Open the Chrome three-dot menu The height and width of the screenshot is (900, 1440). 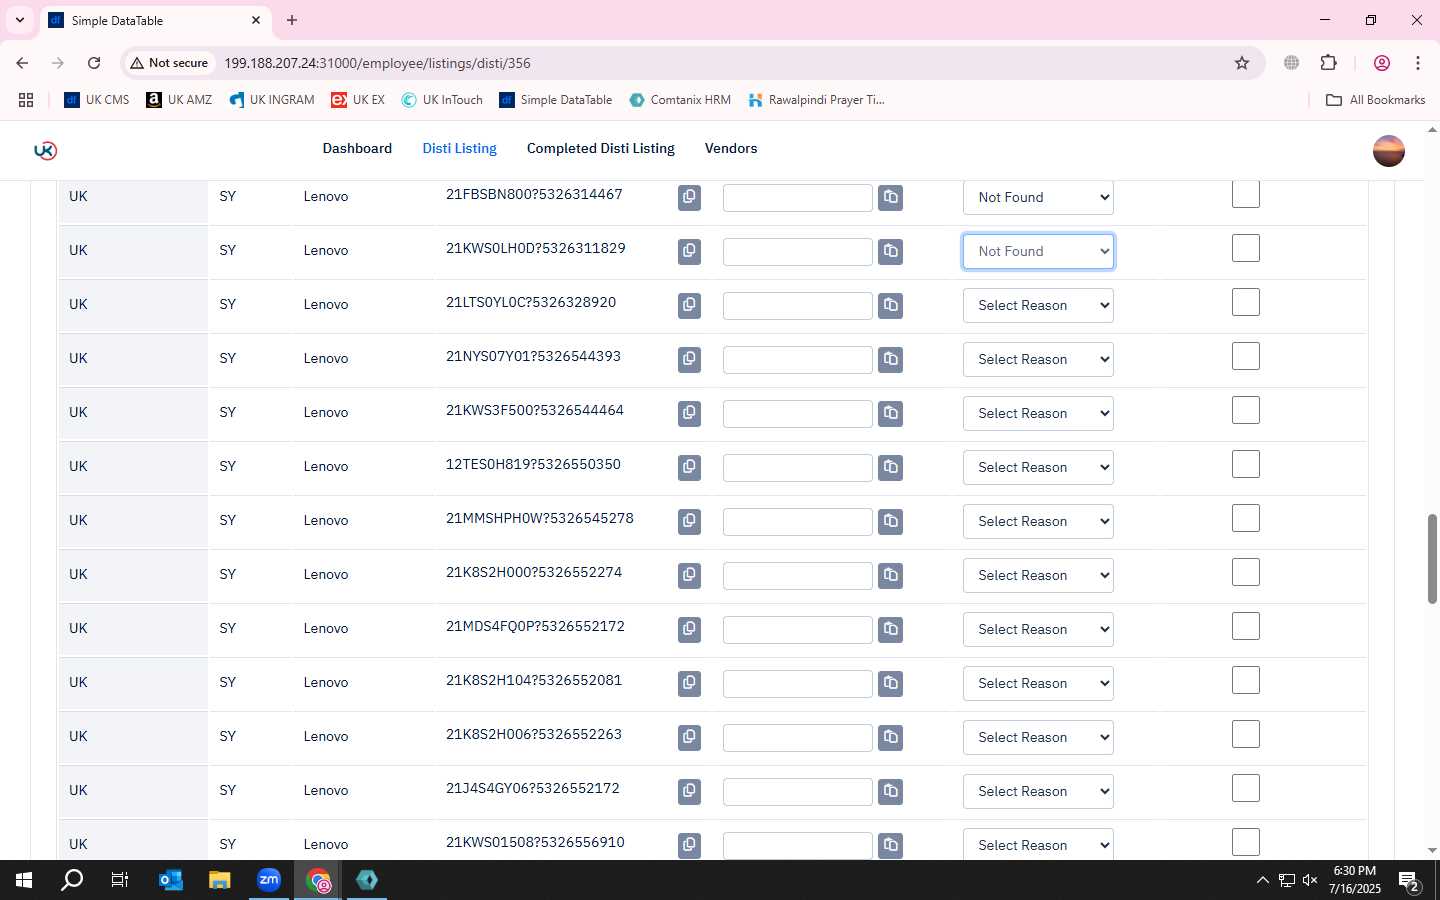1418,63
